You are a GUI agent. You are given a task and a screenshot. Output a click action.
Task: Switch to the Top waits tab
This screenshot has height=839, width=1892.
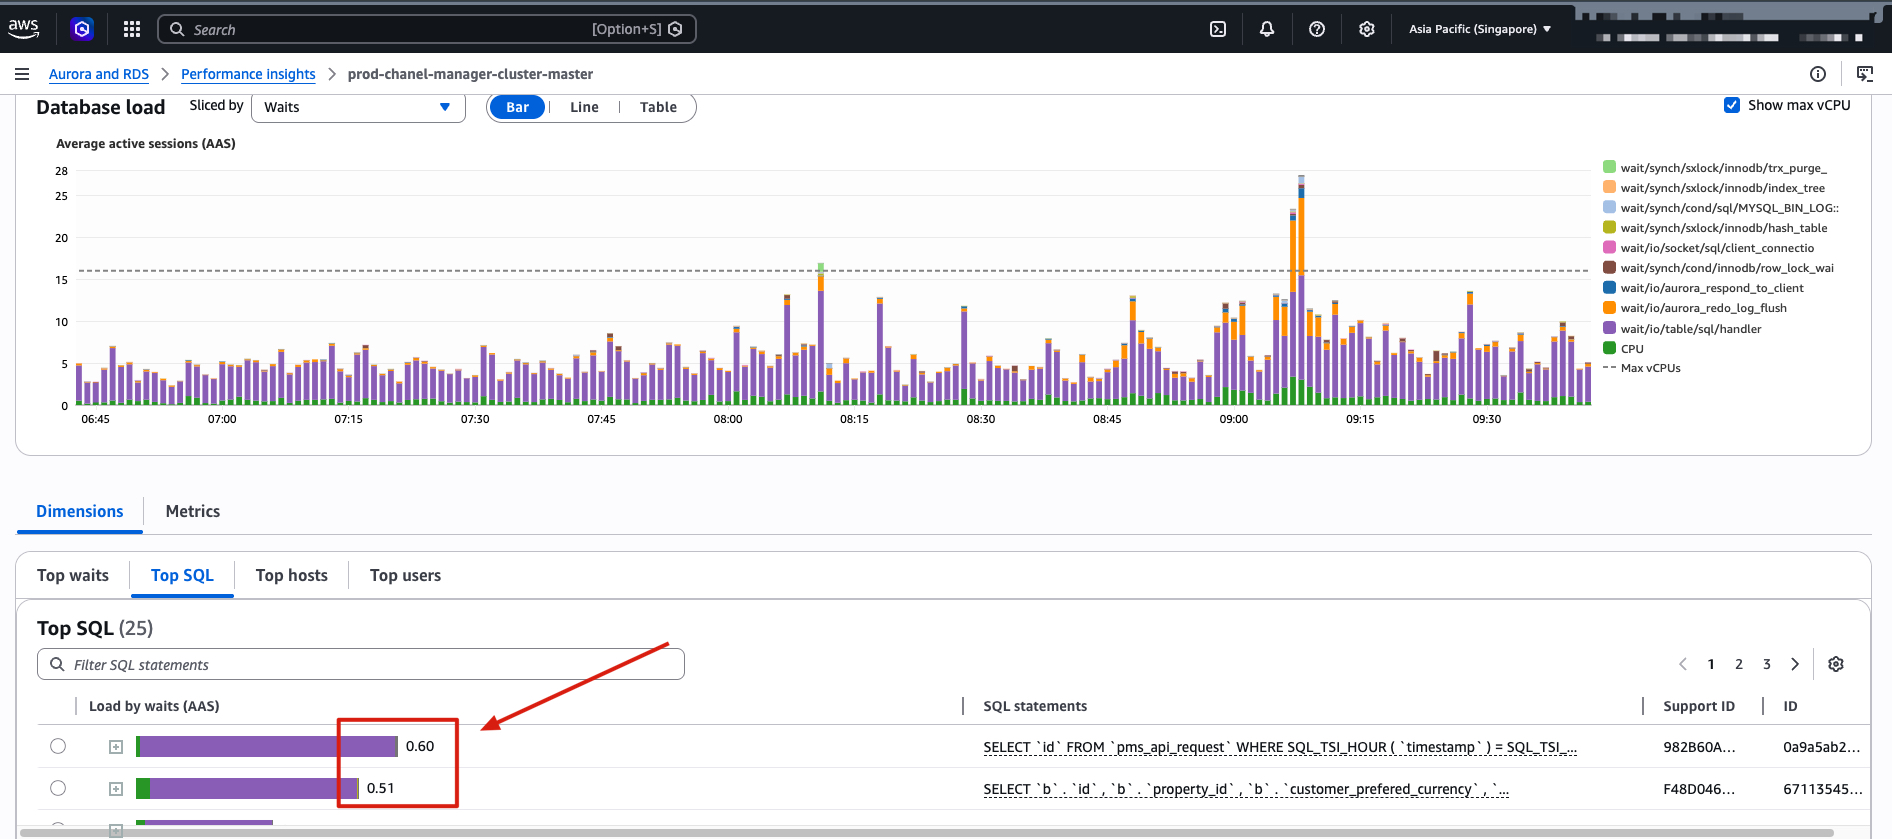[73, 575]
